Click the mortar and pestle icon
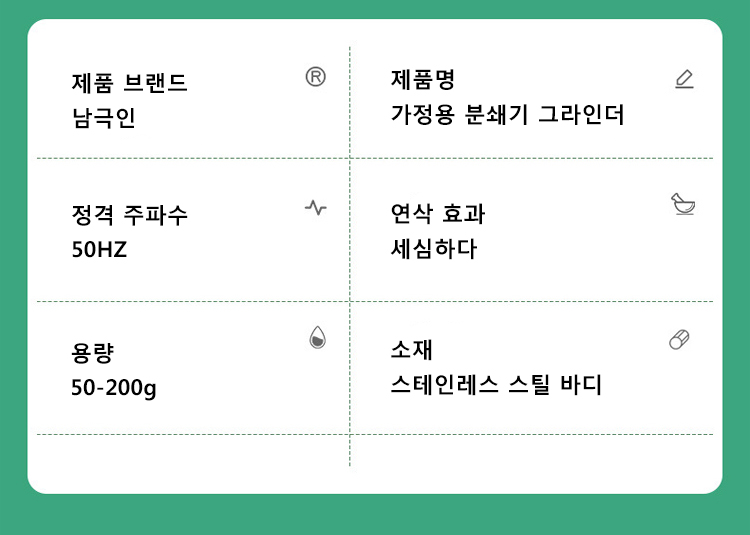 coord(683,205)
